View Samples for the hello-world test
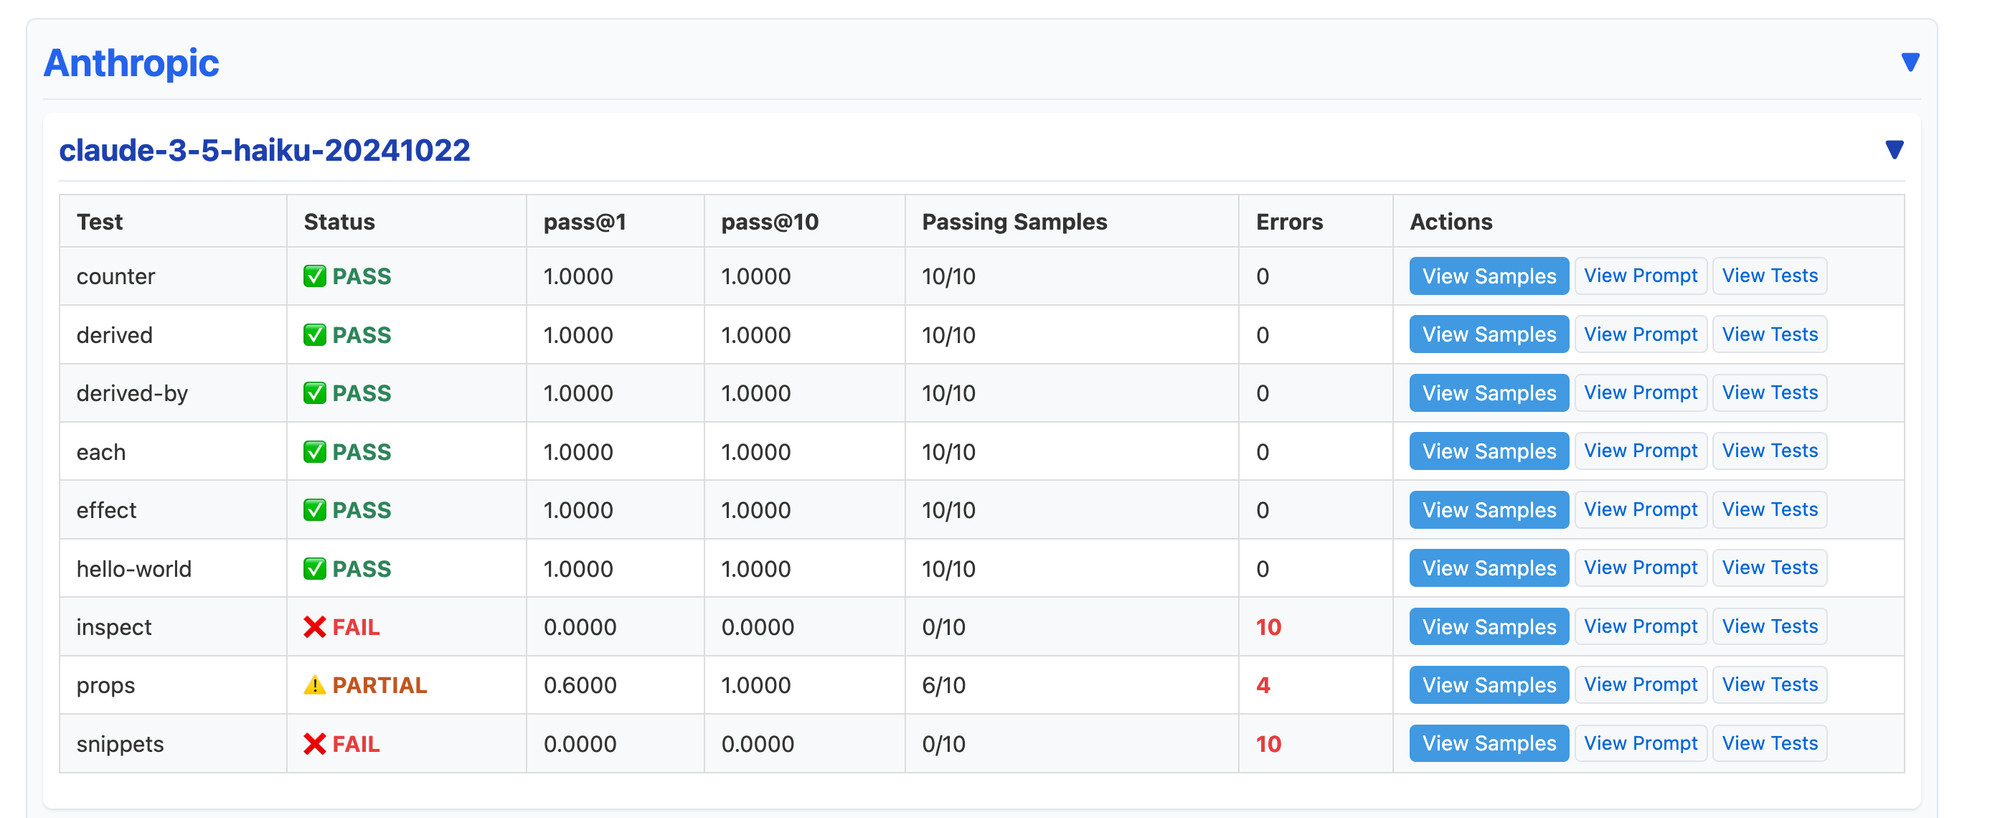Screen dimensions: 2000x818 click(x=1489, y=568)
